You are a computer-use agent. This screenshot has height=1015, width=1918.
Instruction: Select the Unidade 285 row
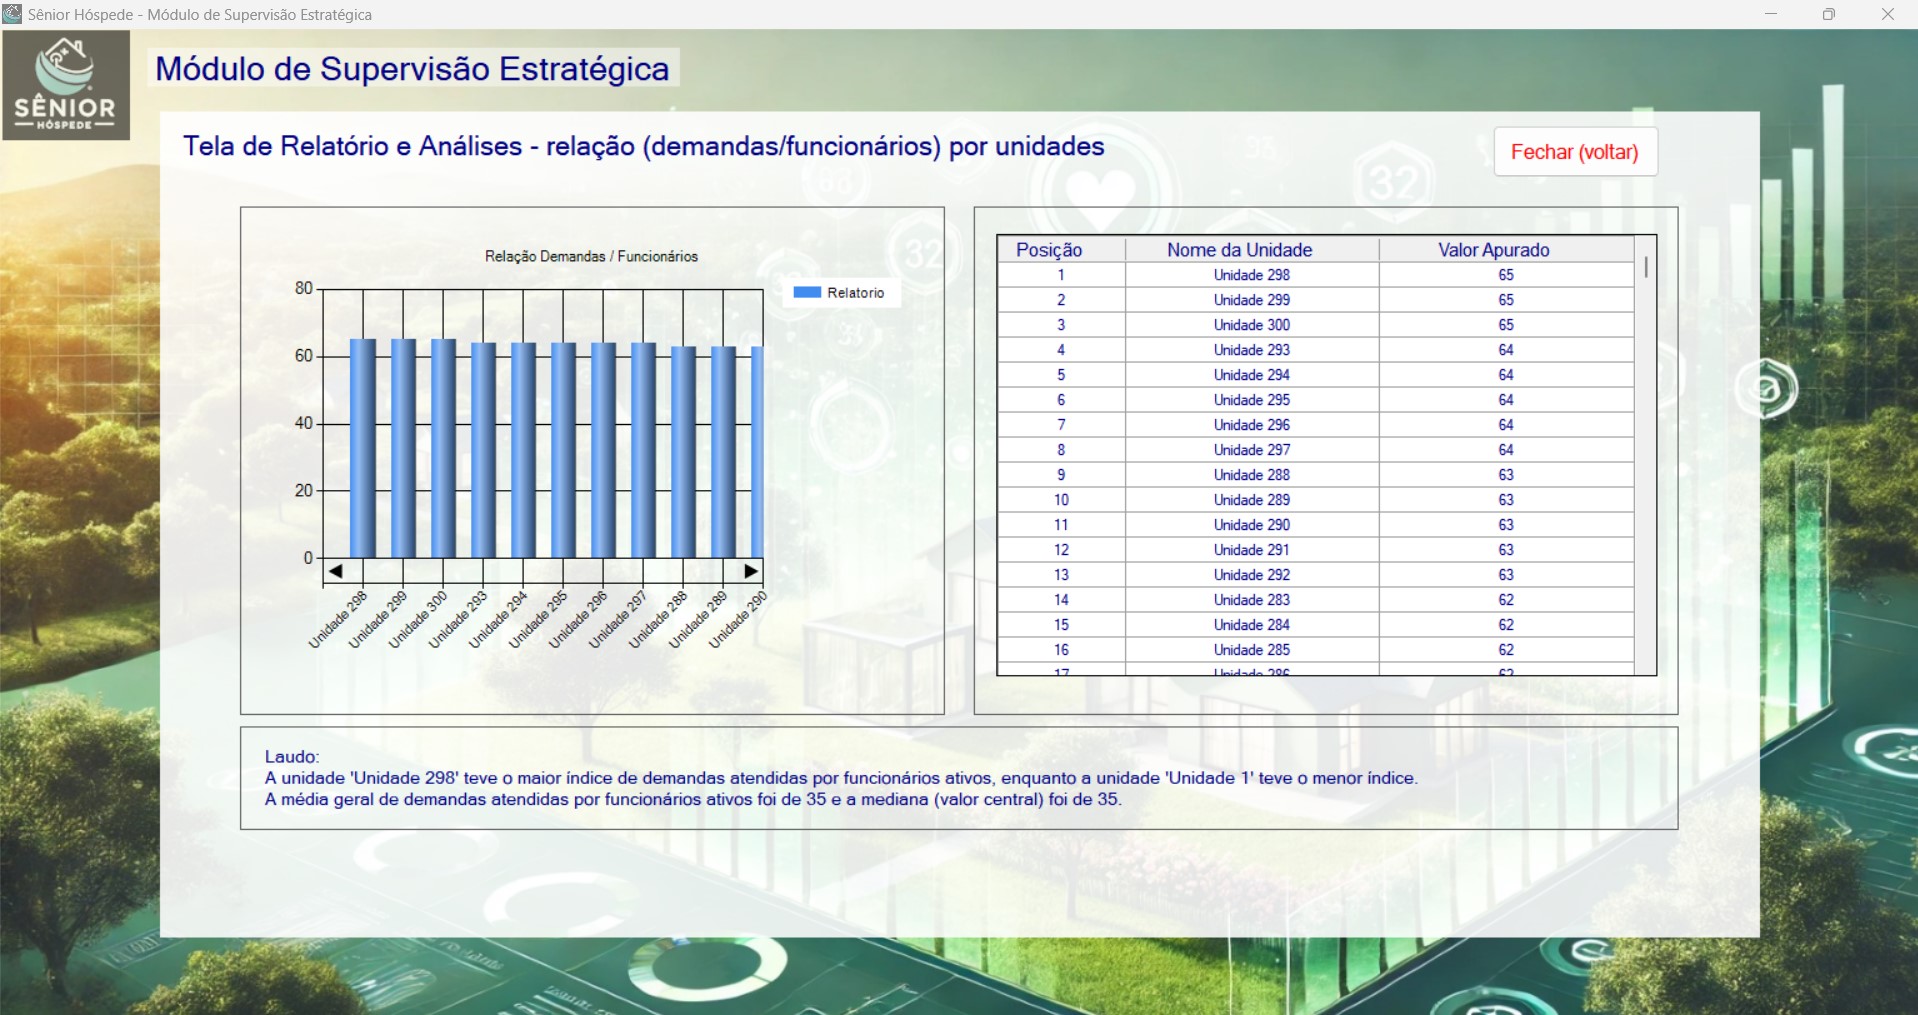click(x=1251, y=650)
